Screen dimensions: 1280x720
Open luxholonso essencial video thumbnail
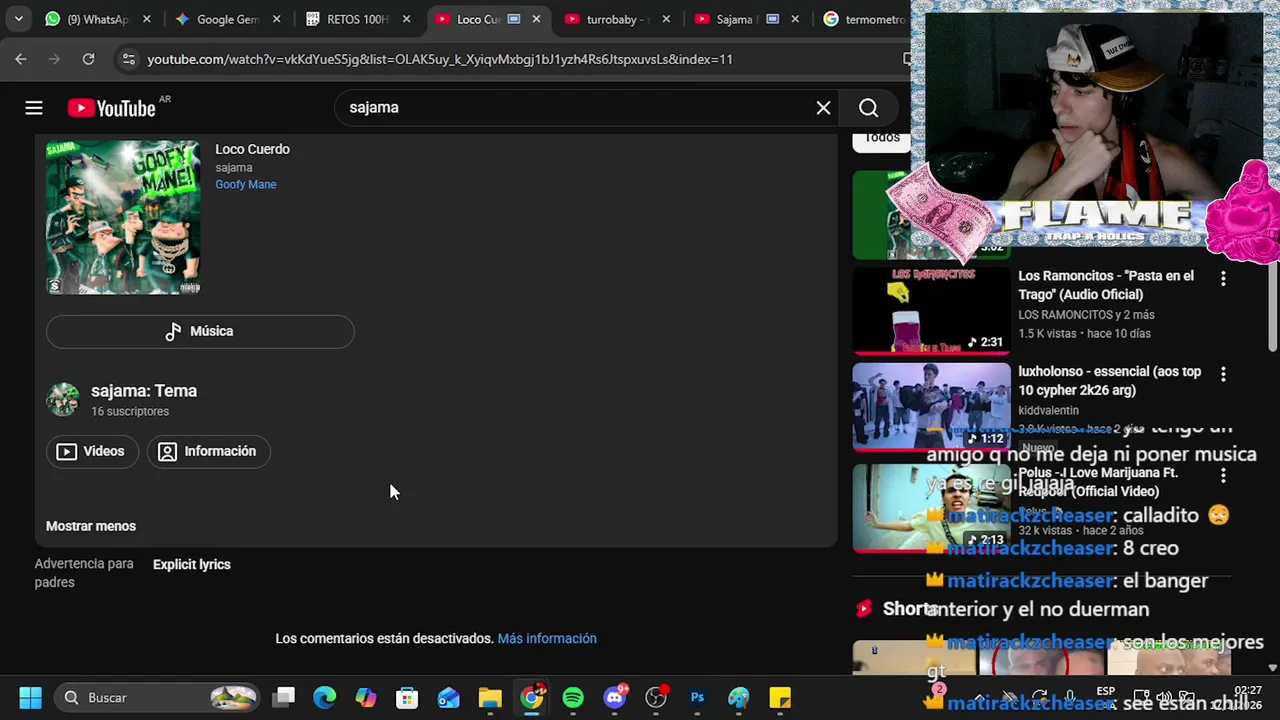pos(931,407)
